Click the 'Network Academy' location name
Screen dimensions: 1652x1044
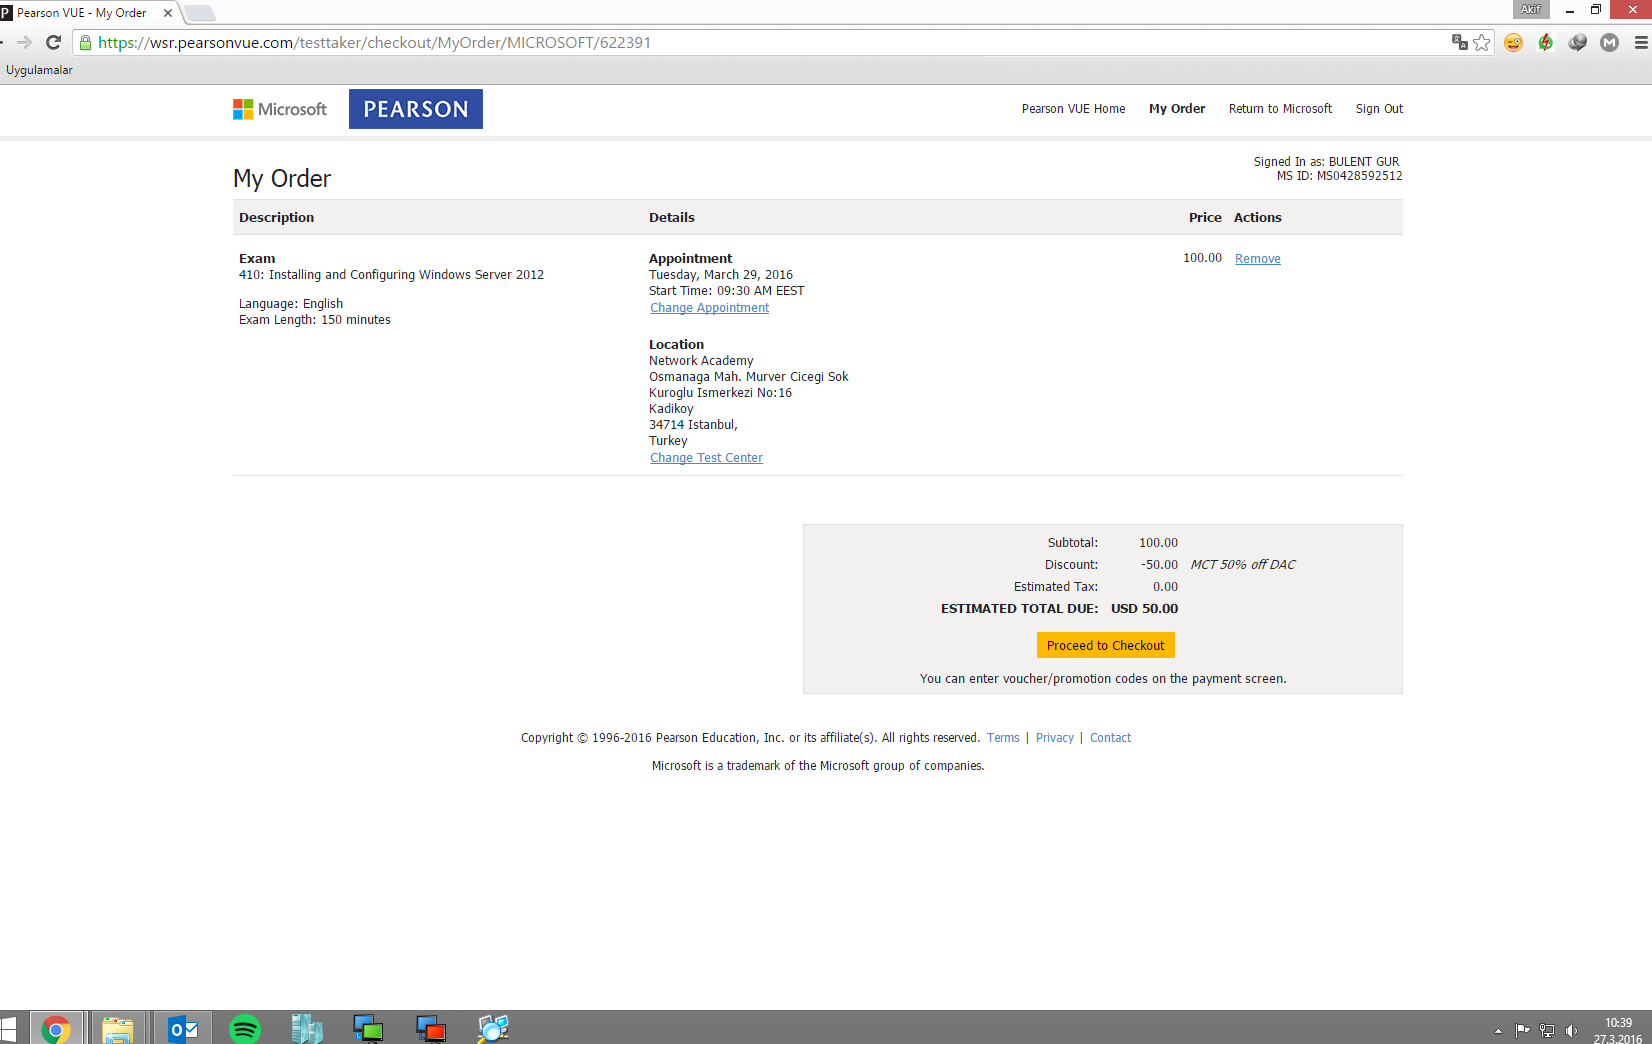click(701, 361)
